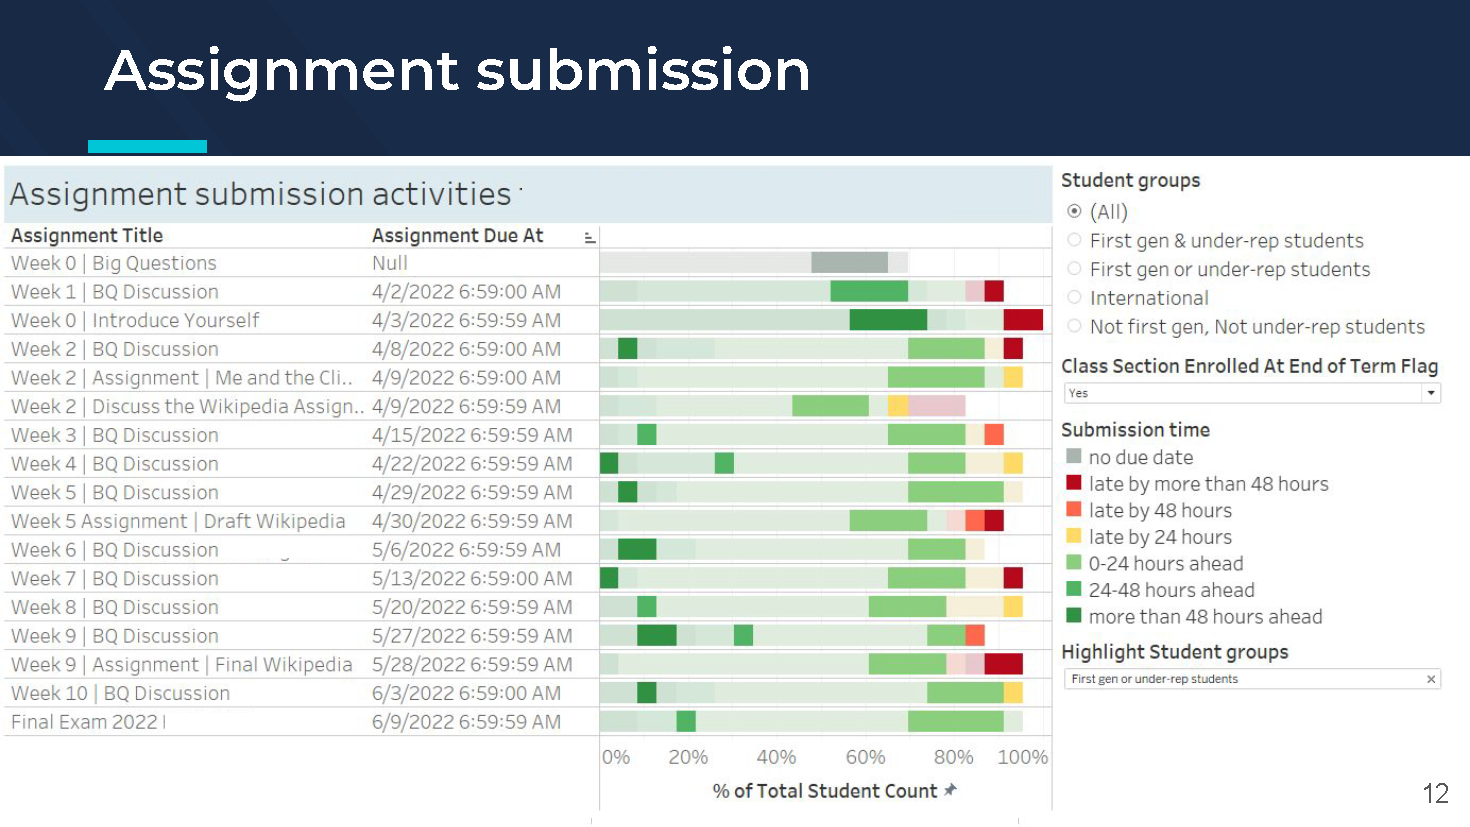Screen dimensions: 1470x827
Task: Clear the Highlight Student groups filter
Action: tap(1431, 679)
